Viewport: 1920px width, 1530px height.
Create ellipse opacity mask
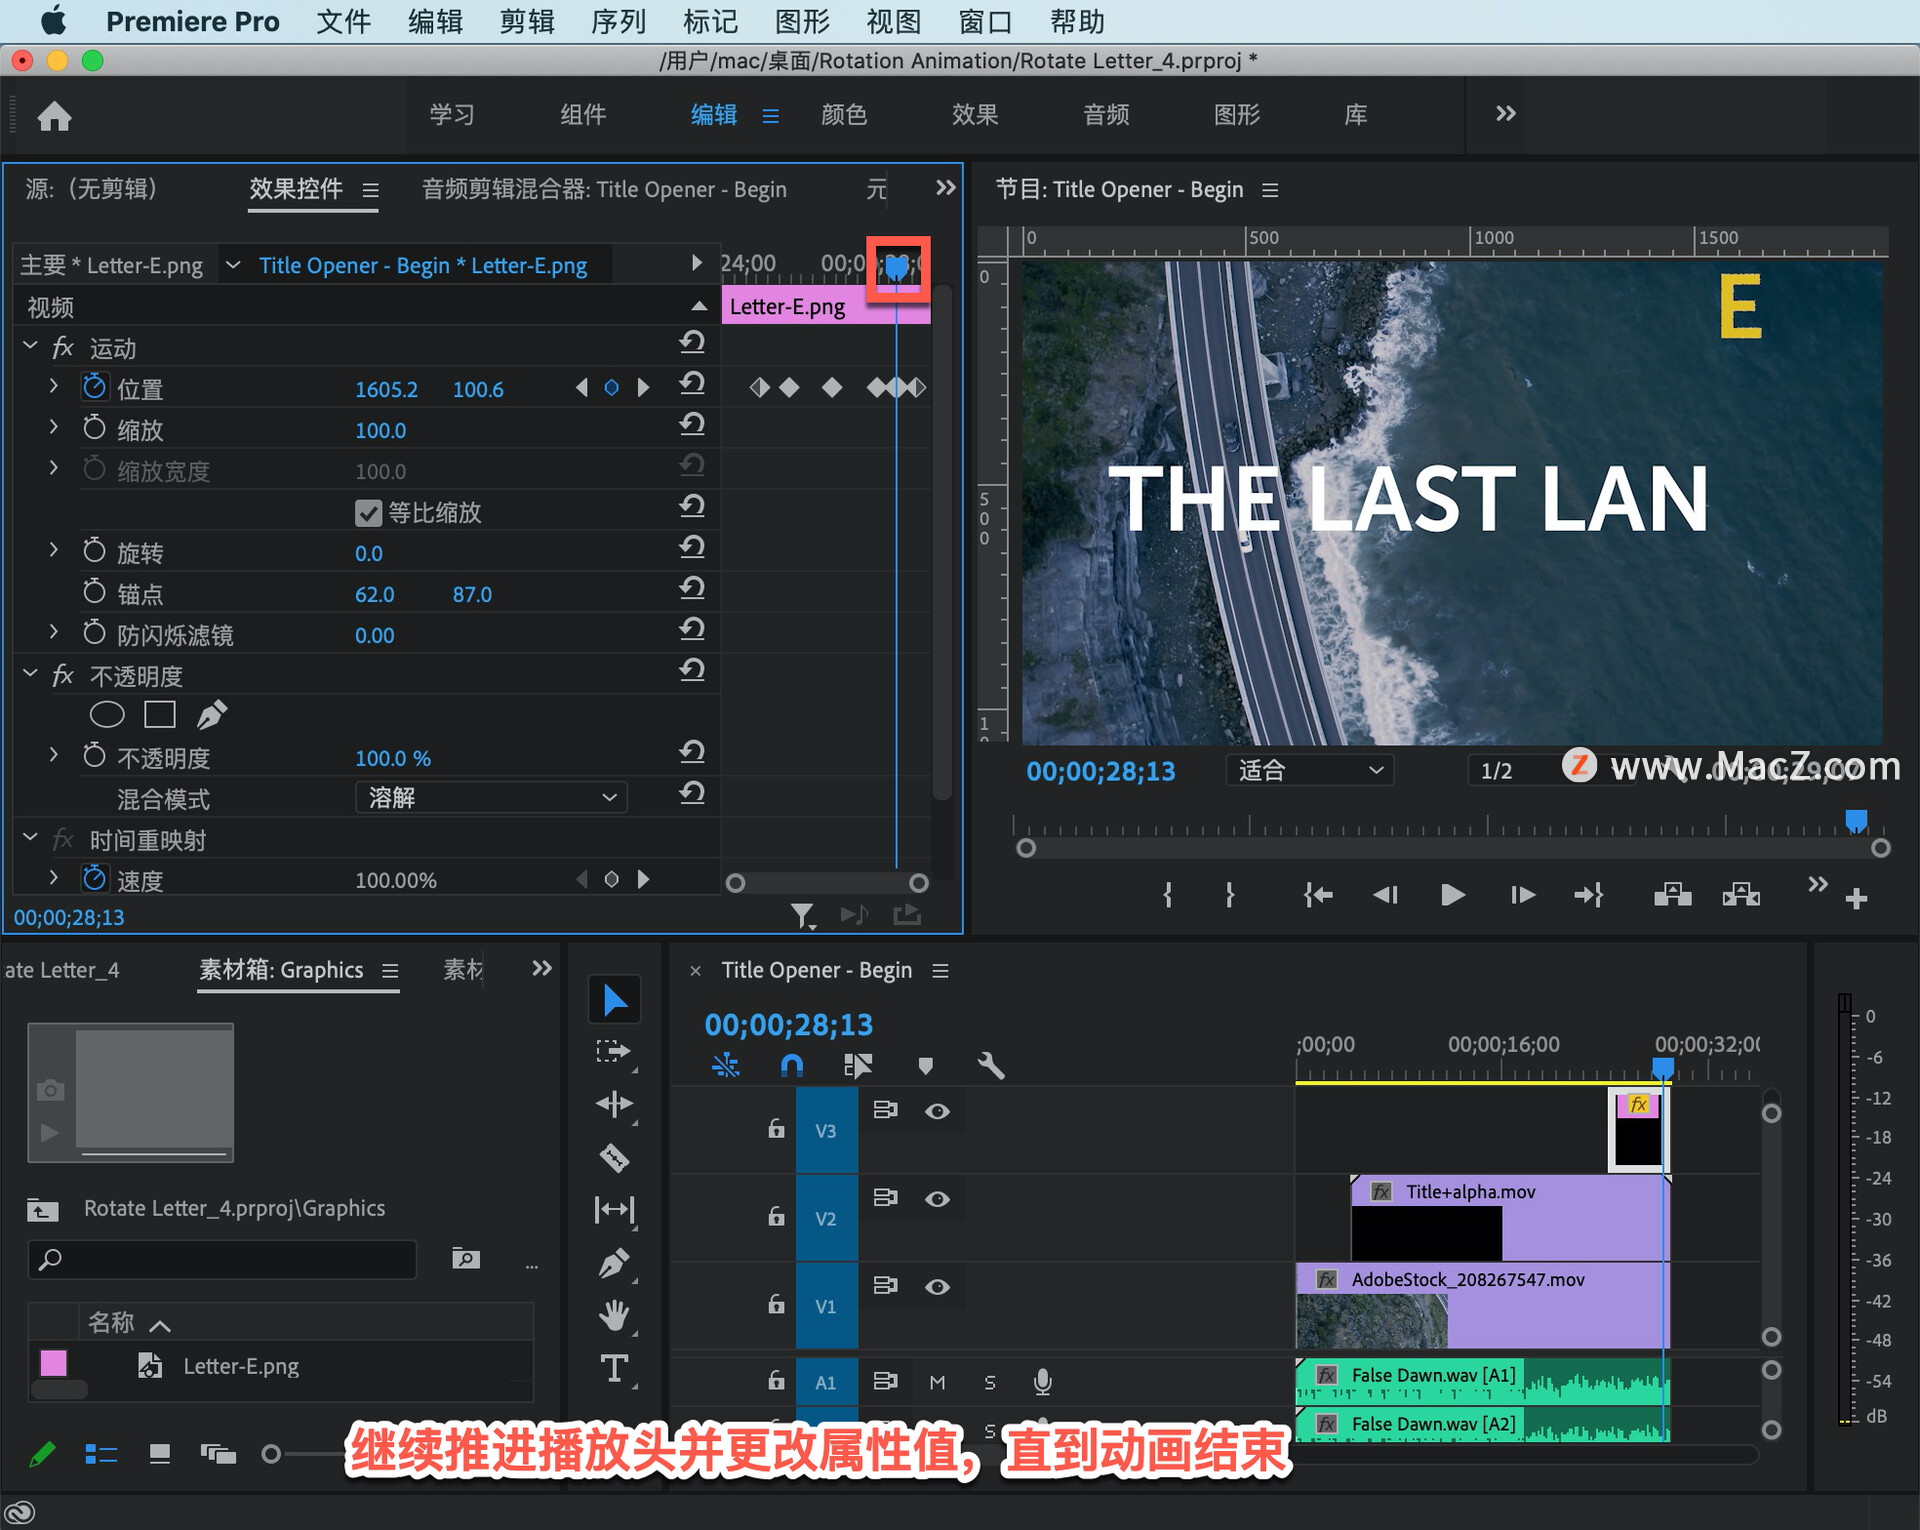click(107, 714)
